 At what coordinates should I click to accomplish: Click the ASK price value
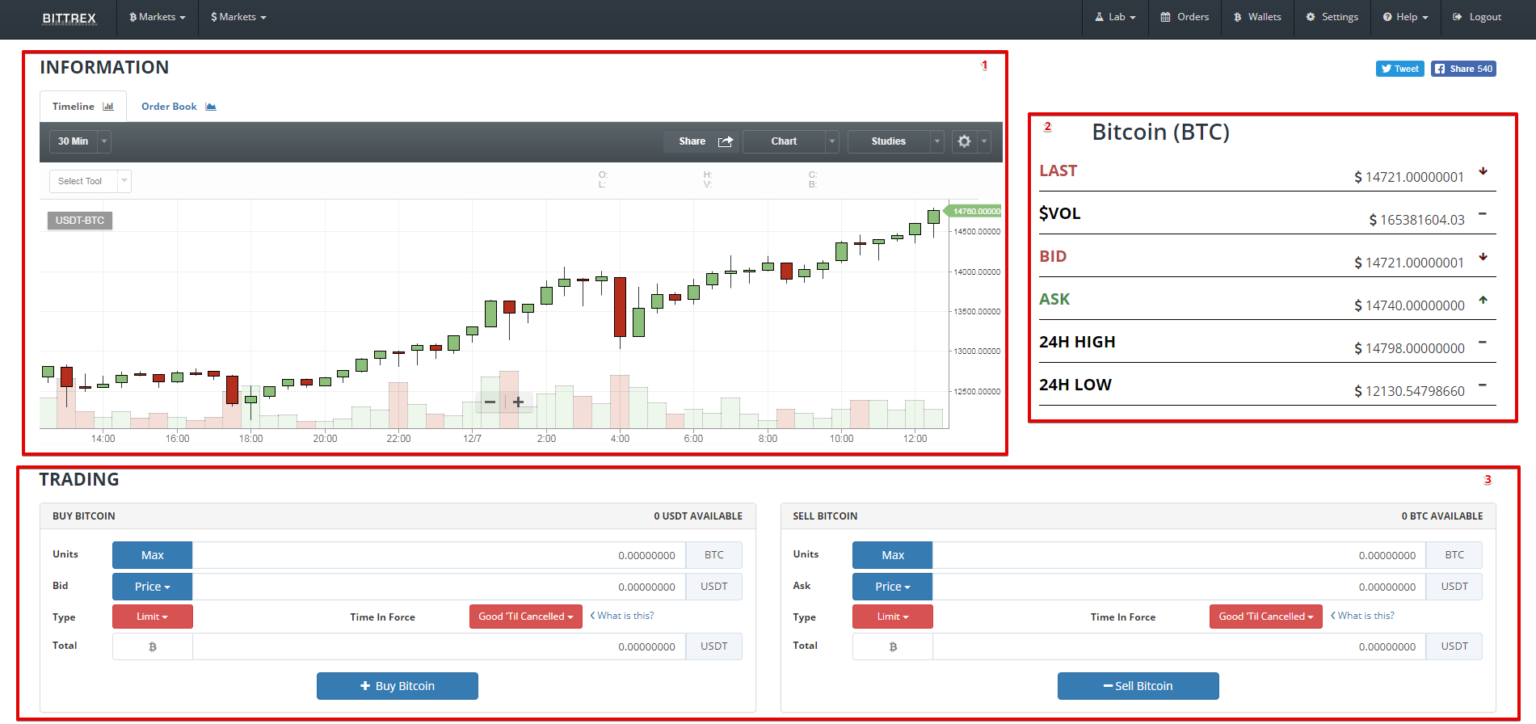[x=1409, y=306]
